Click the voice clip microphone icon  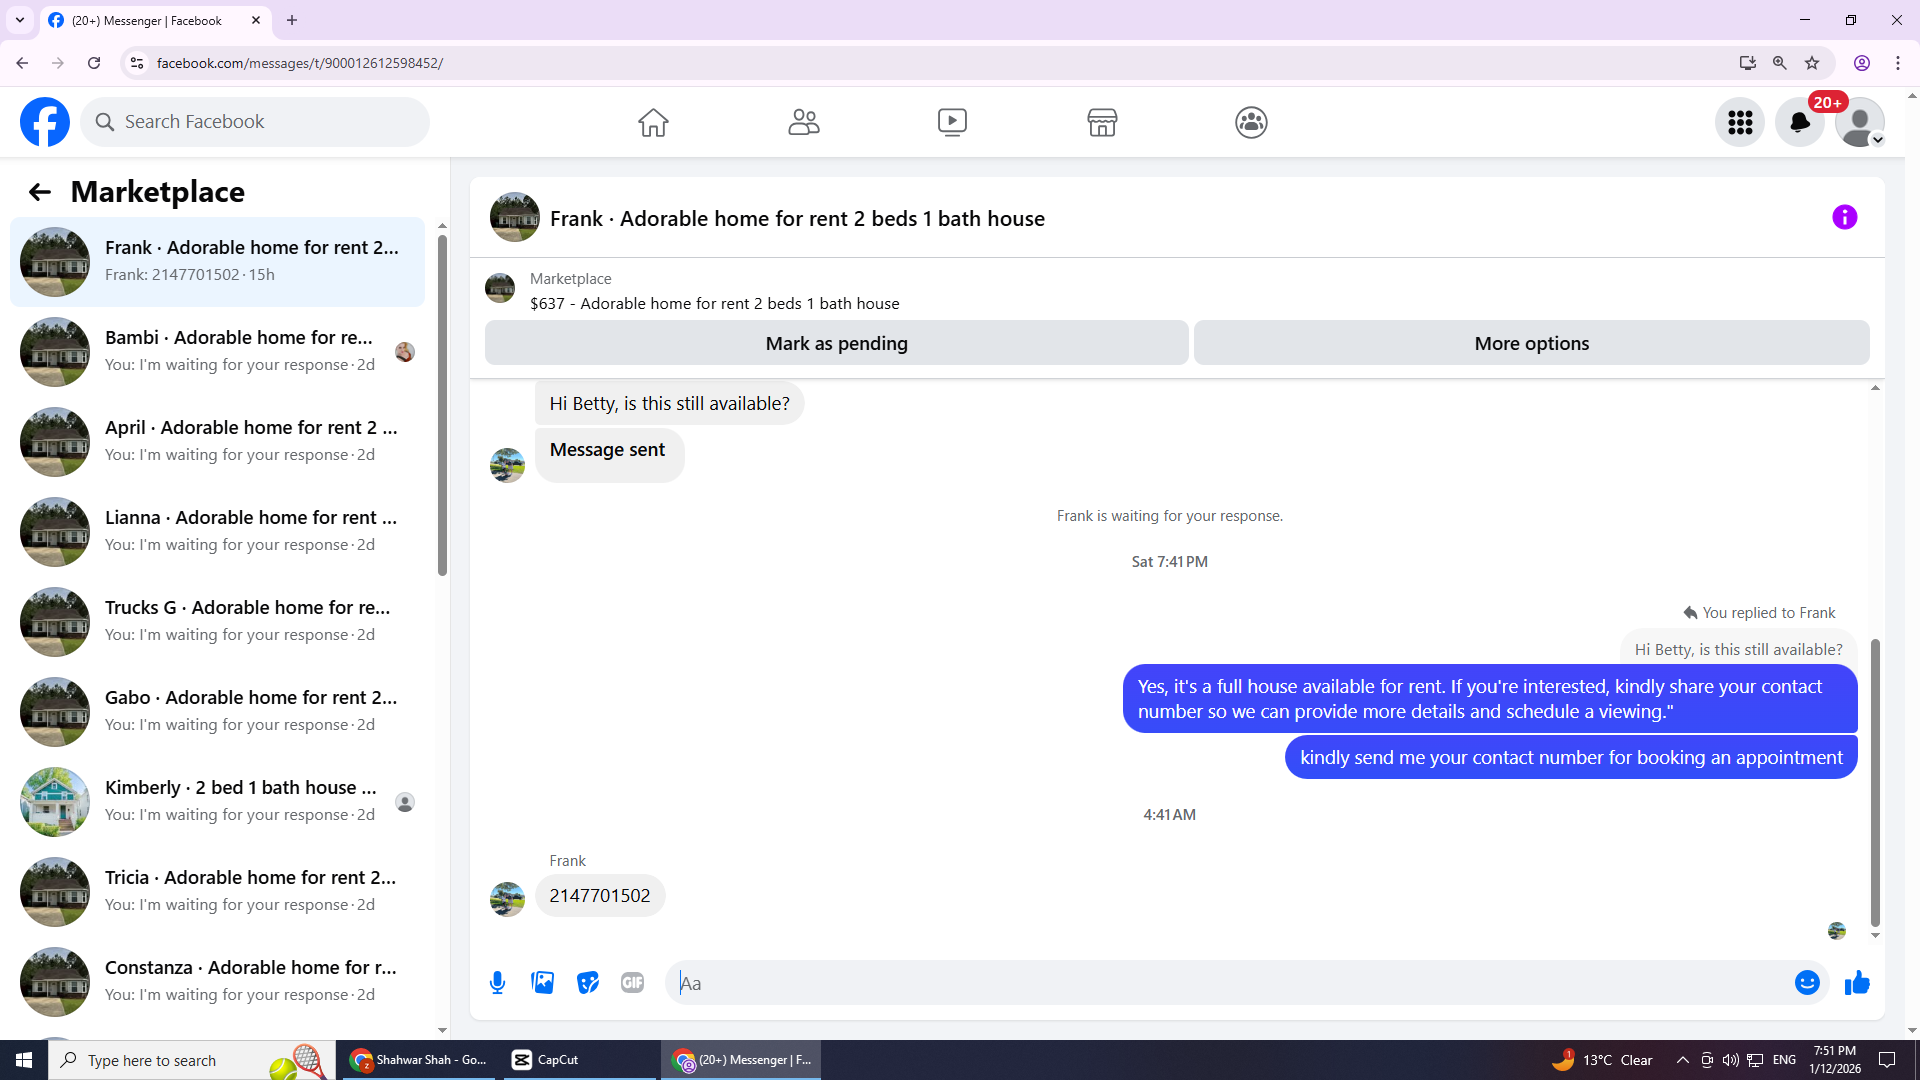497,983
